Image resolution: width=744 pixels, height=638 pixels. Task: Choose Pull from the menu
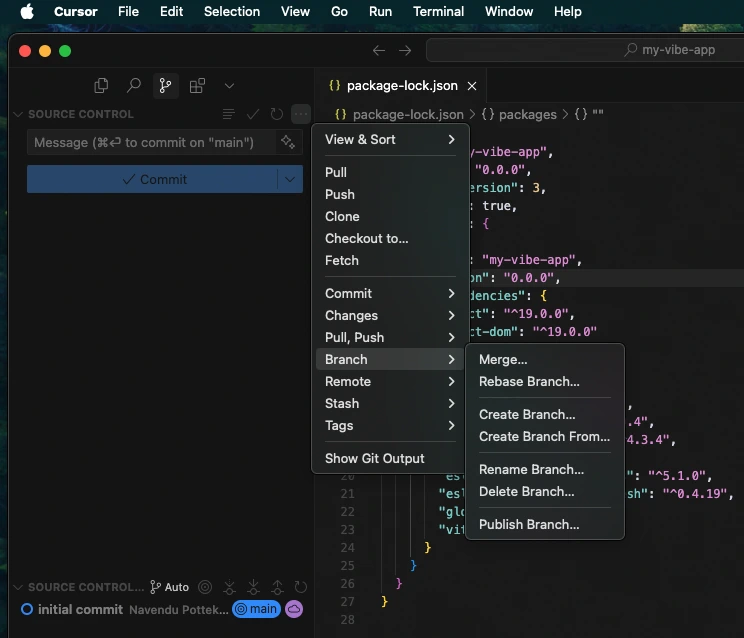[390, 172]
